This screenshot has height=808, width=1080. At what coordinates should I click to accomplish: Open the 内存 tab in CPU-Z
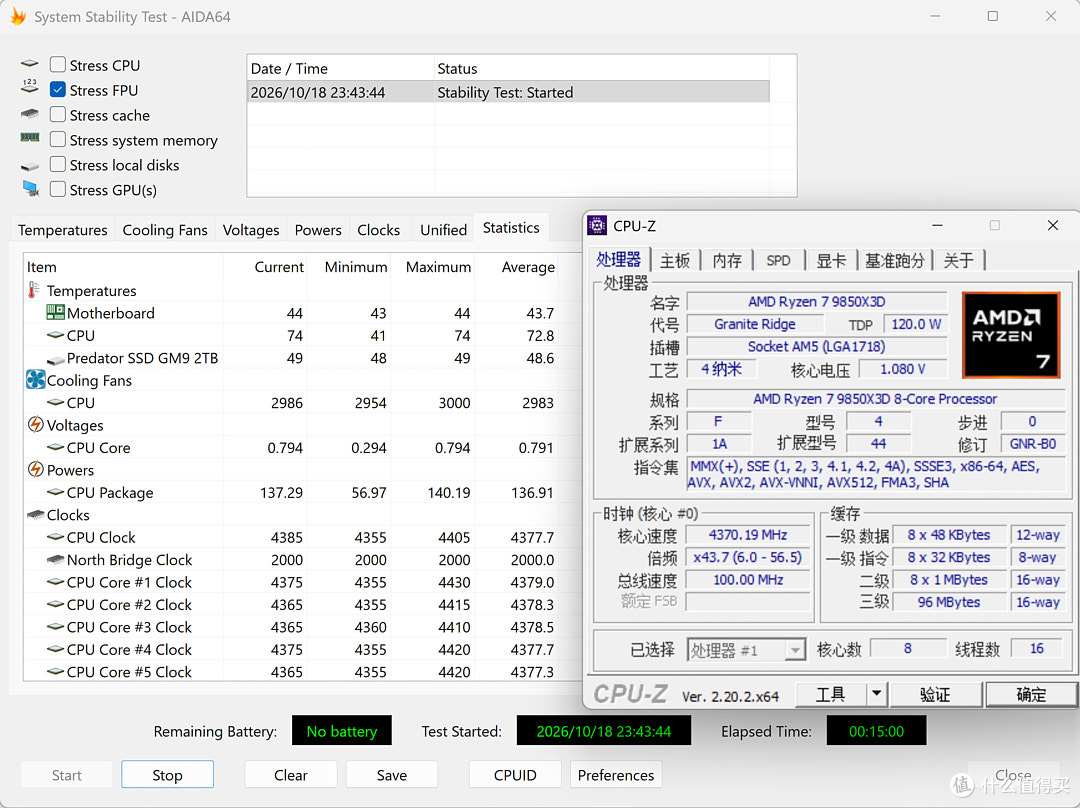727,260
